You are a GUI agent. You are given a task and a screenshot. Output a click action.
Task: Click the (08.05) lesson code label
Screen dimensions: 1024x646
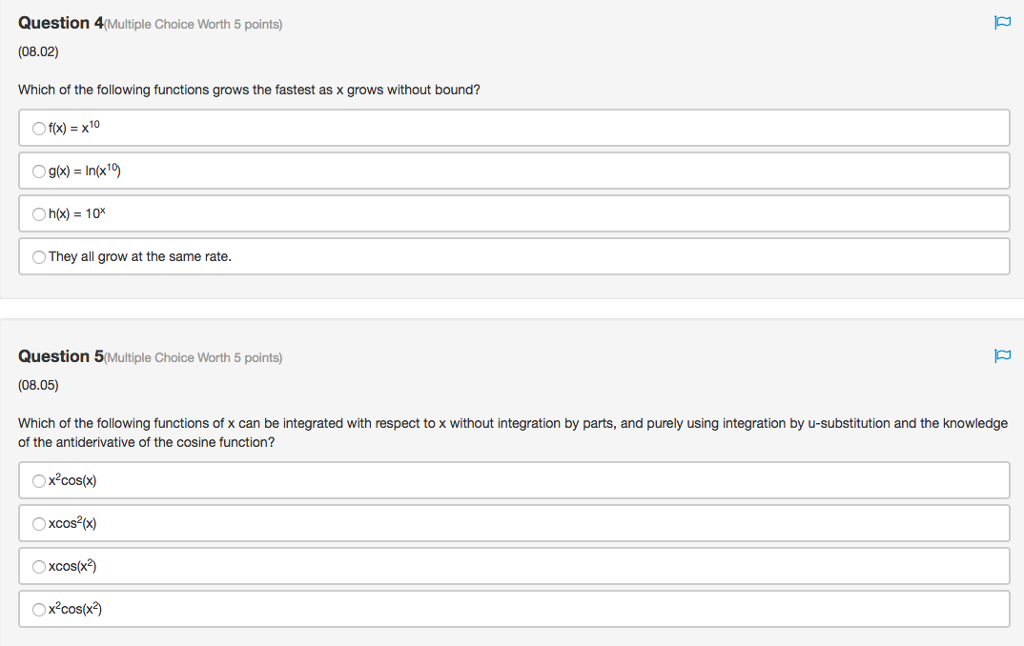38,385
